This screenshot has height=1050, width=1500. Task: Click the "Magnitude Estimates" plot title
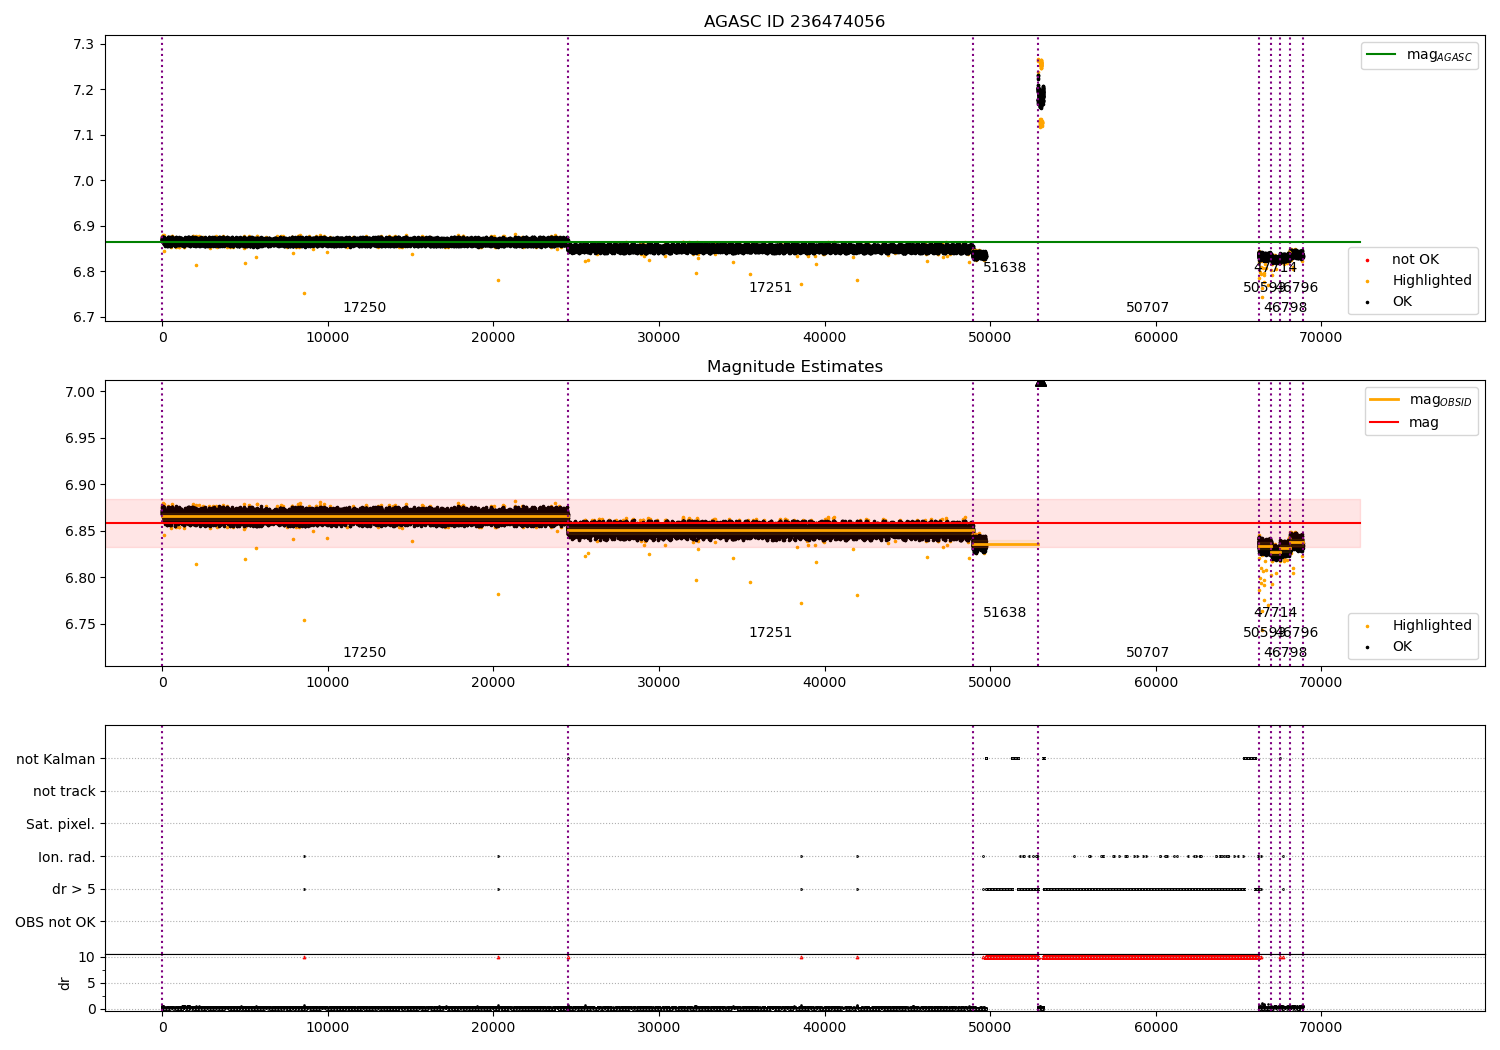[794, 367]
